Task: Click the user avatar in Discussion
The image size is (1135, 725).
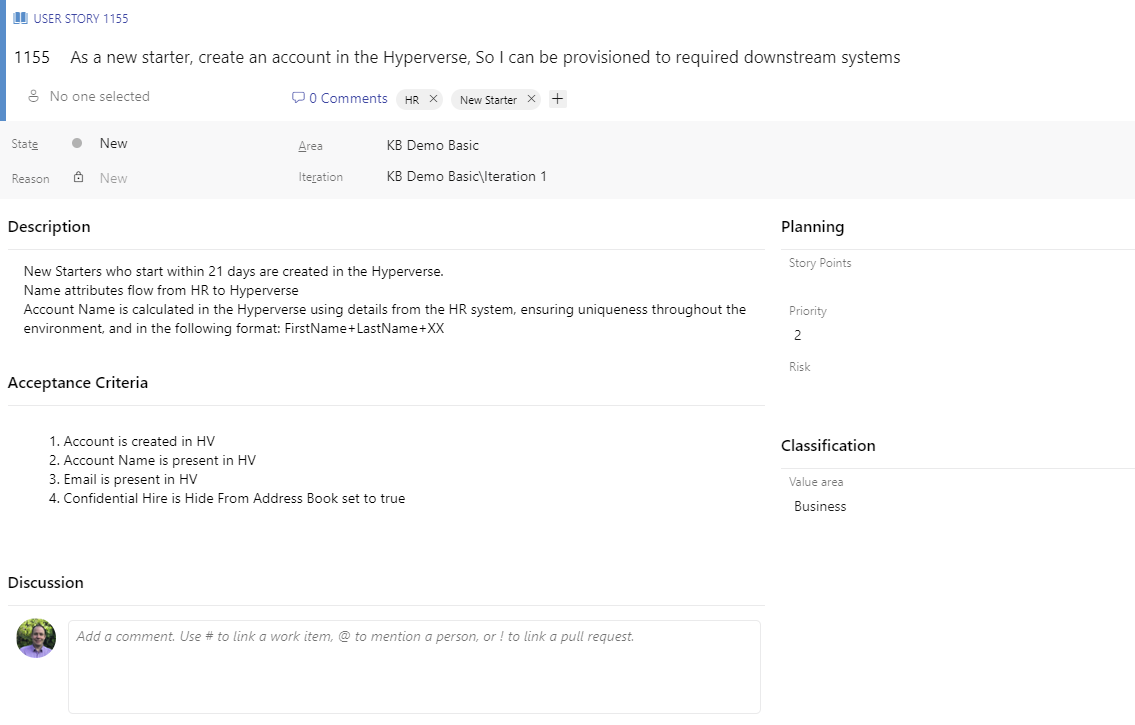Action: click(x=36, y=638)
